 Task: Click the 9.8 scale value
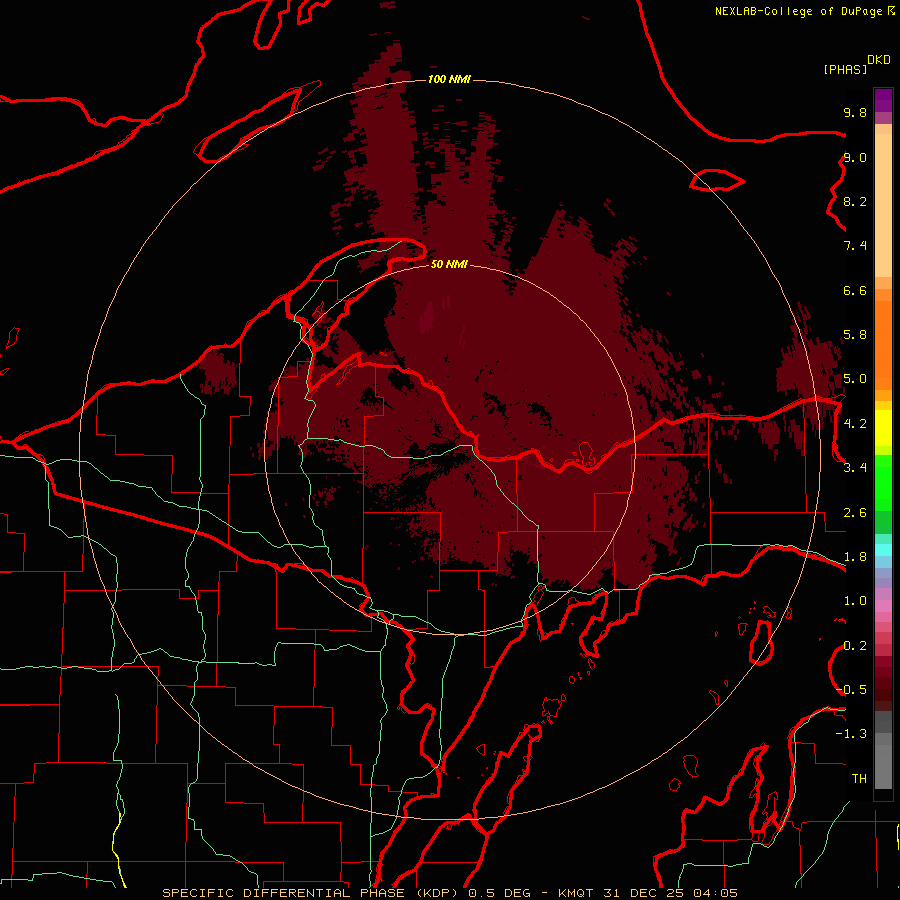[855, 112]
